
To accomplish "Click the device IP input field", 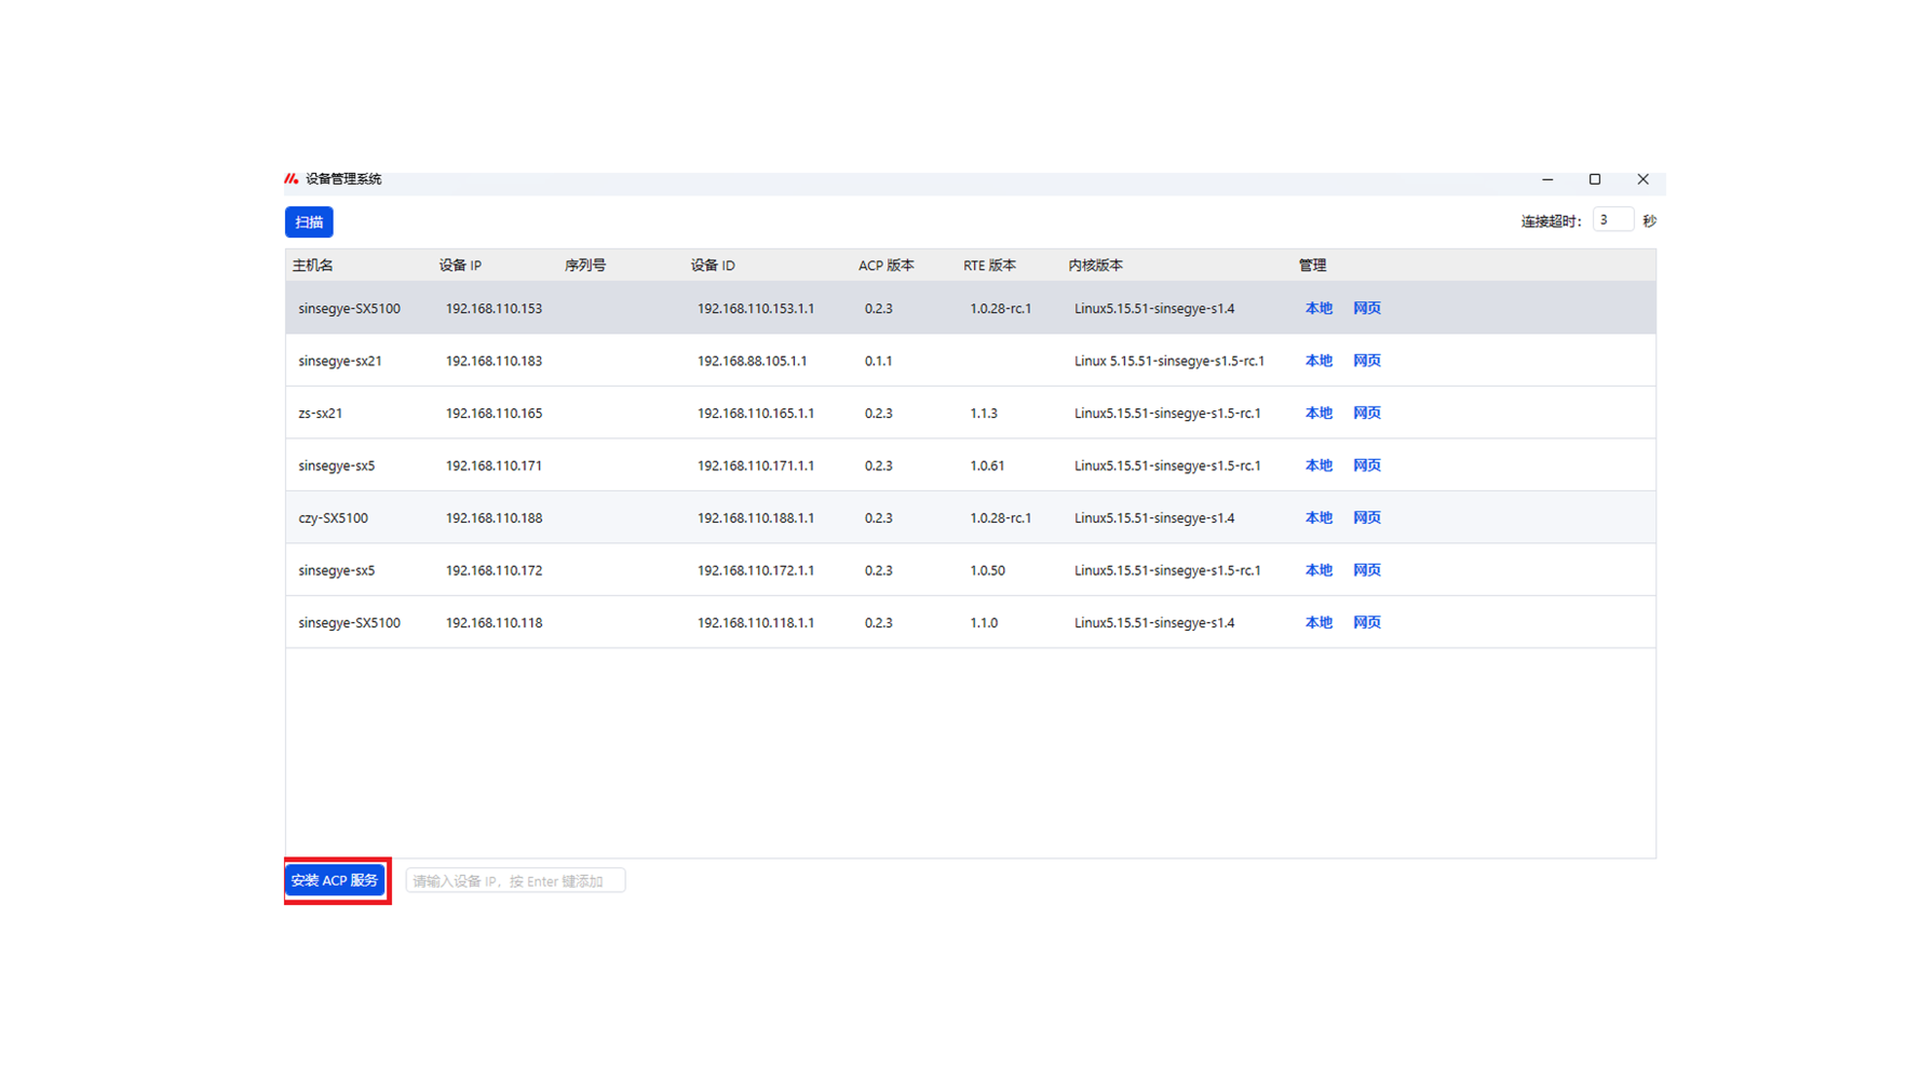I will (x=515, y=881).
